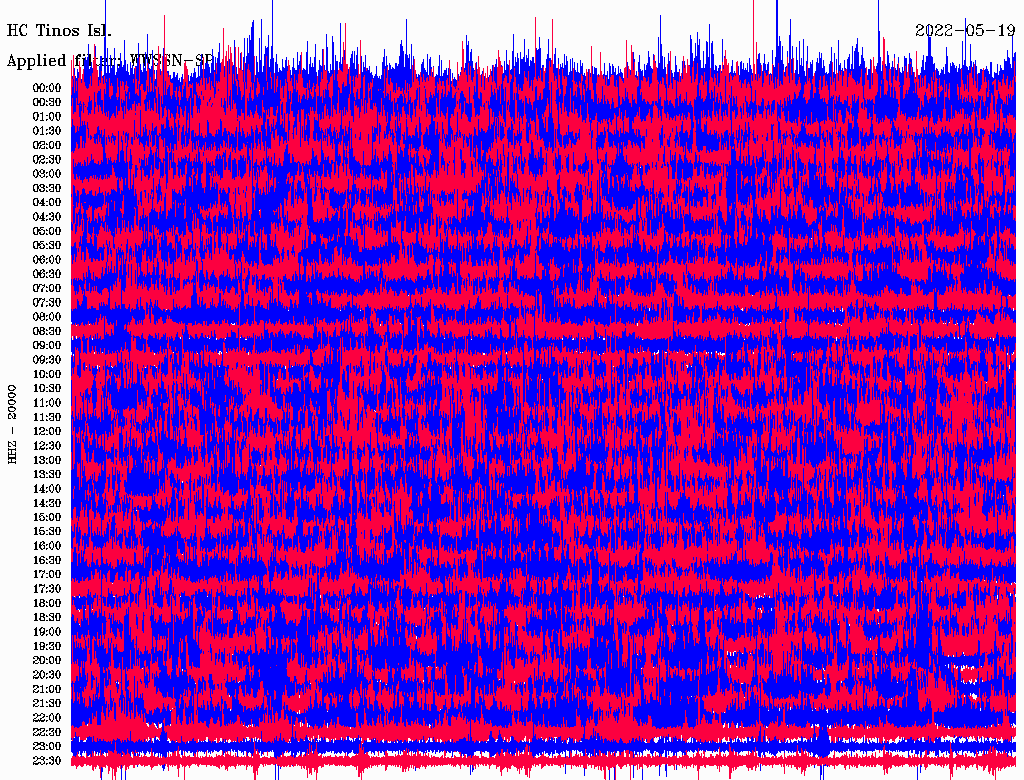The height and width of the screenshot is (780, 1024).
Task: Select the 22:30 time row label
Action: pos(47,732)
